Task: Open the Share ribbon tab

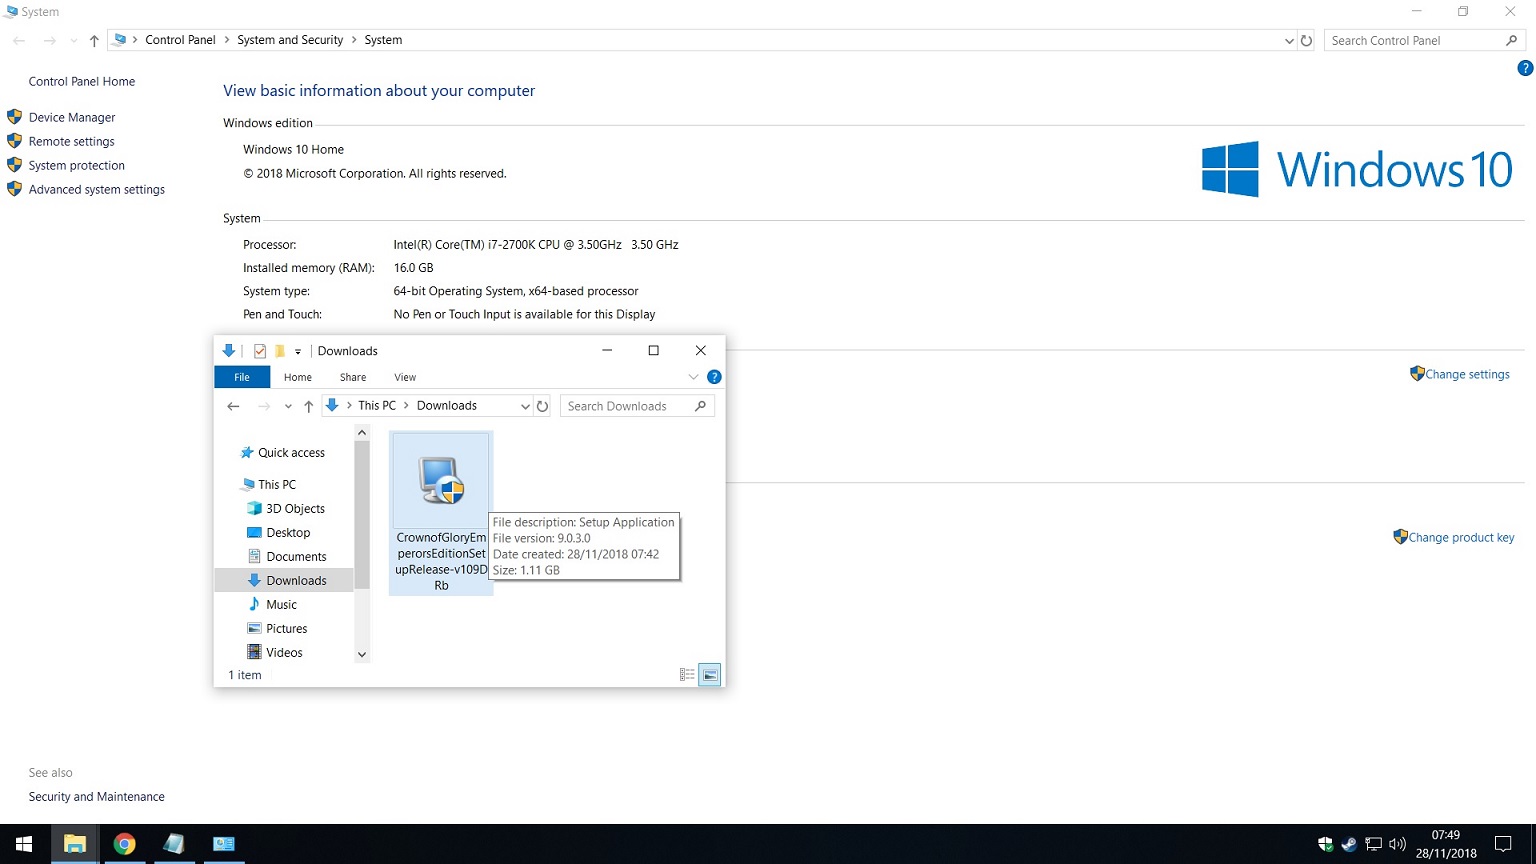Action: point(353,377)
